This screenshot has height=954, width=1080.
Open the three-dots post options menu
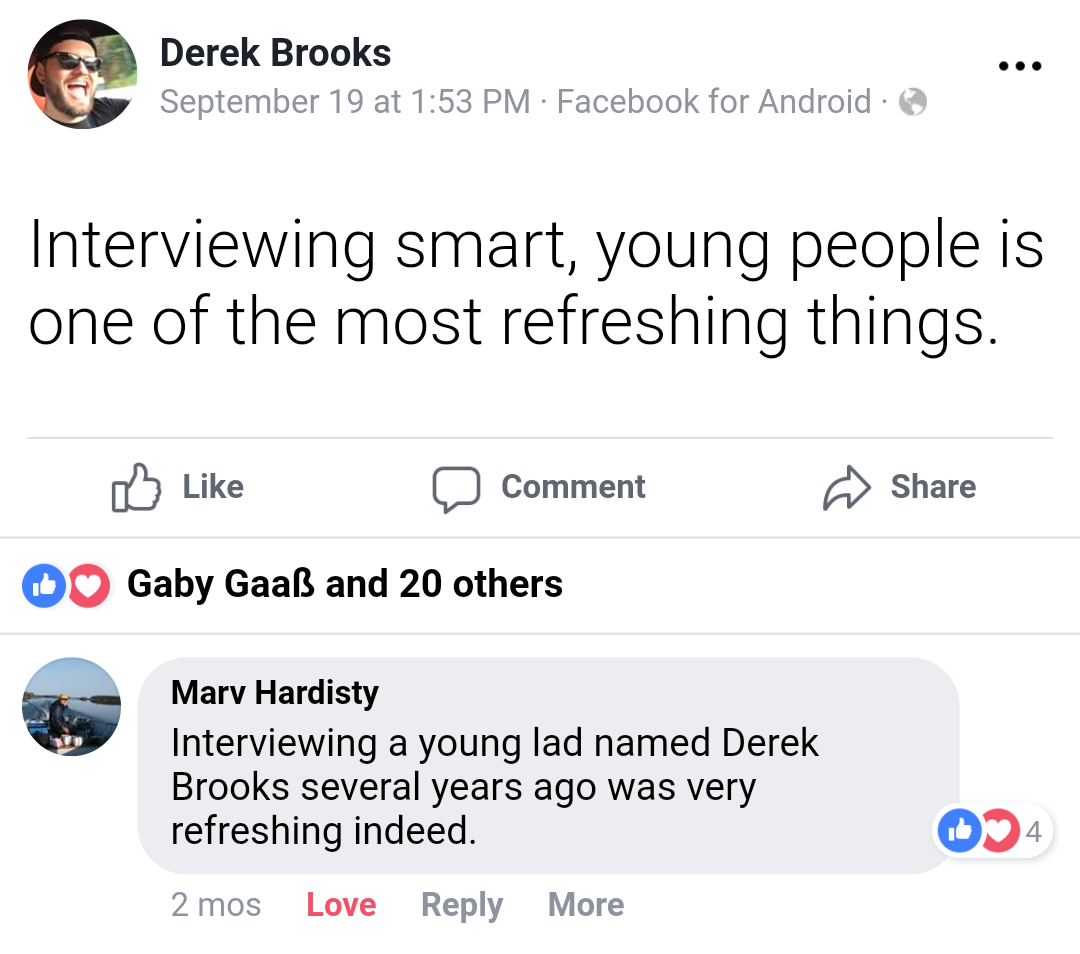[1020, 67]
